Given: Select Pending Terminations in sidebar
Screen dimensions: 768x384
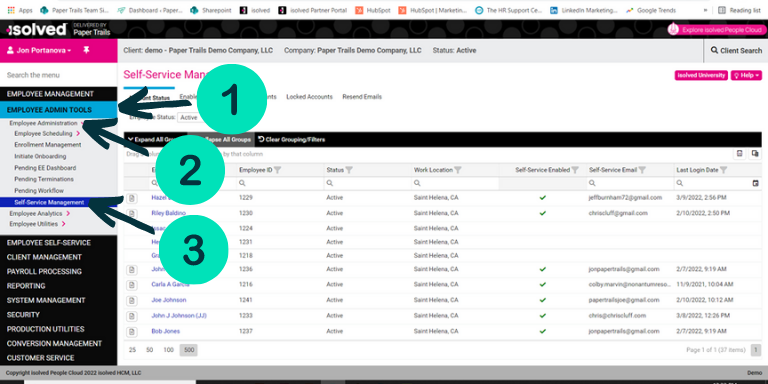Looking at the screenshot, I should tap(44, 179).
